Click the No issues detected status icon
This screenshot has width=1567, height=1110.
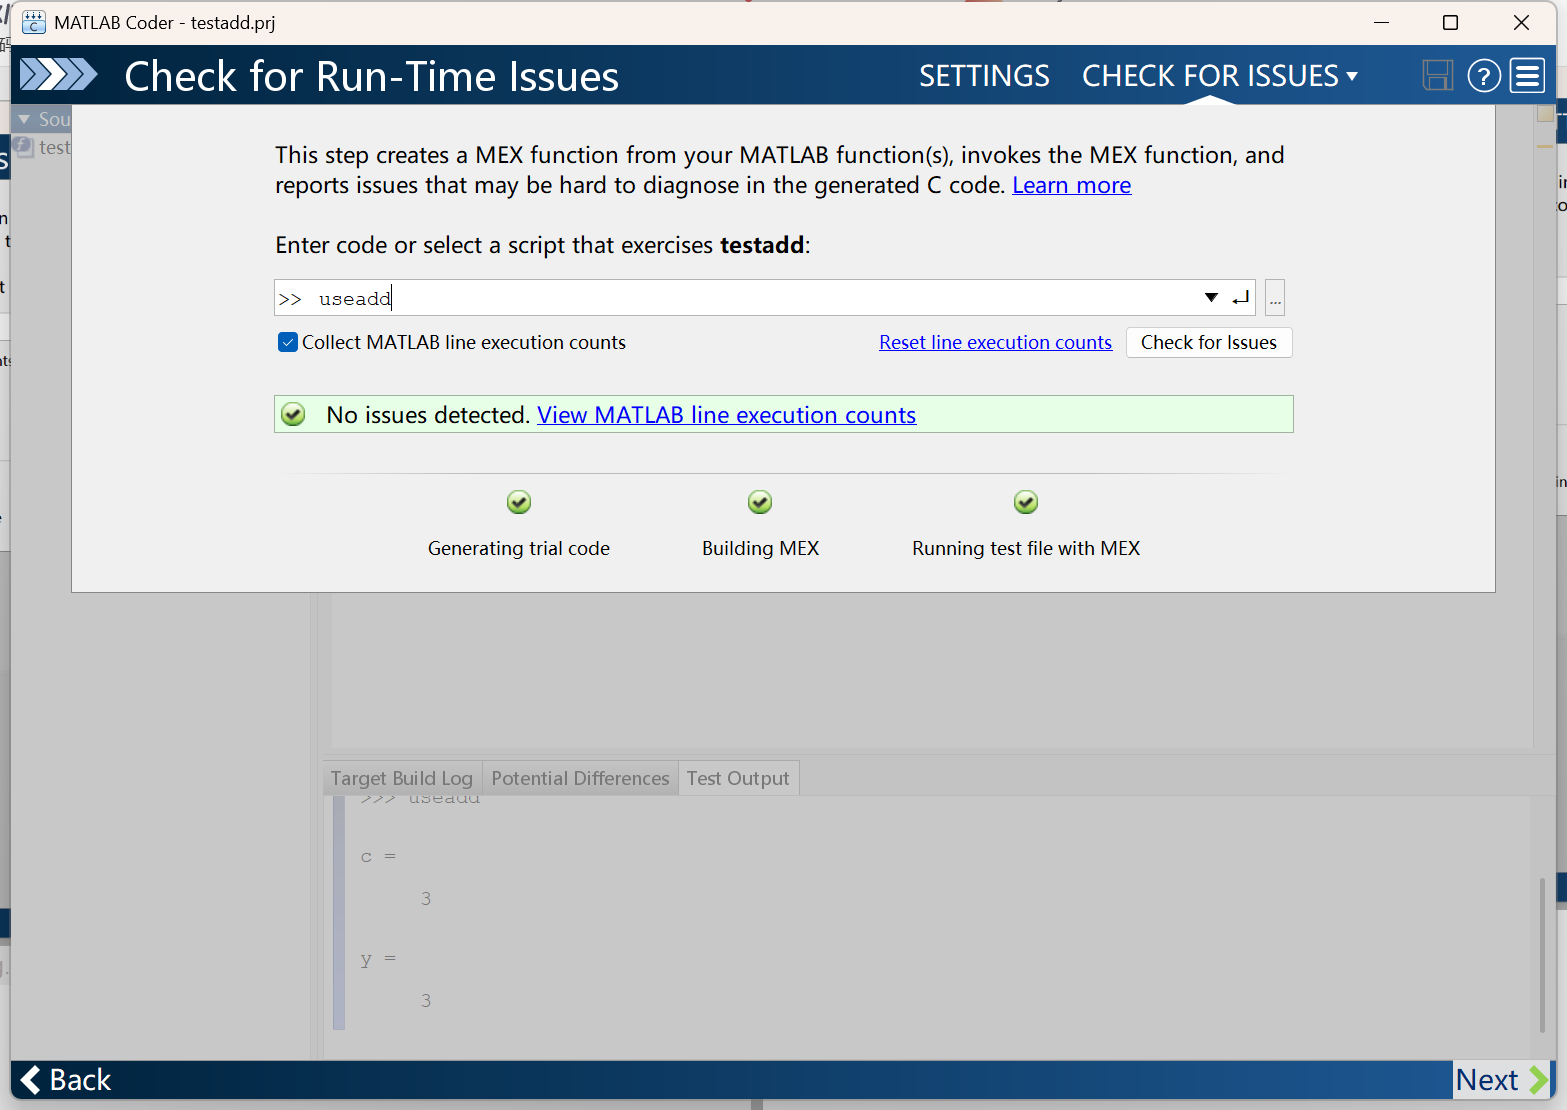pyautogui.click(x=293, y=414)
